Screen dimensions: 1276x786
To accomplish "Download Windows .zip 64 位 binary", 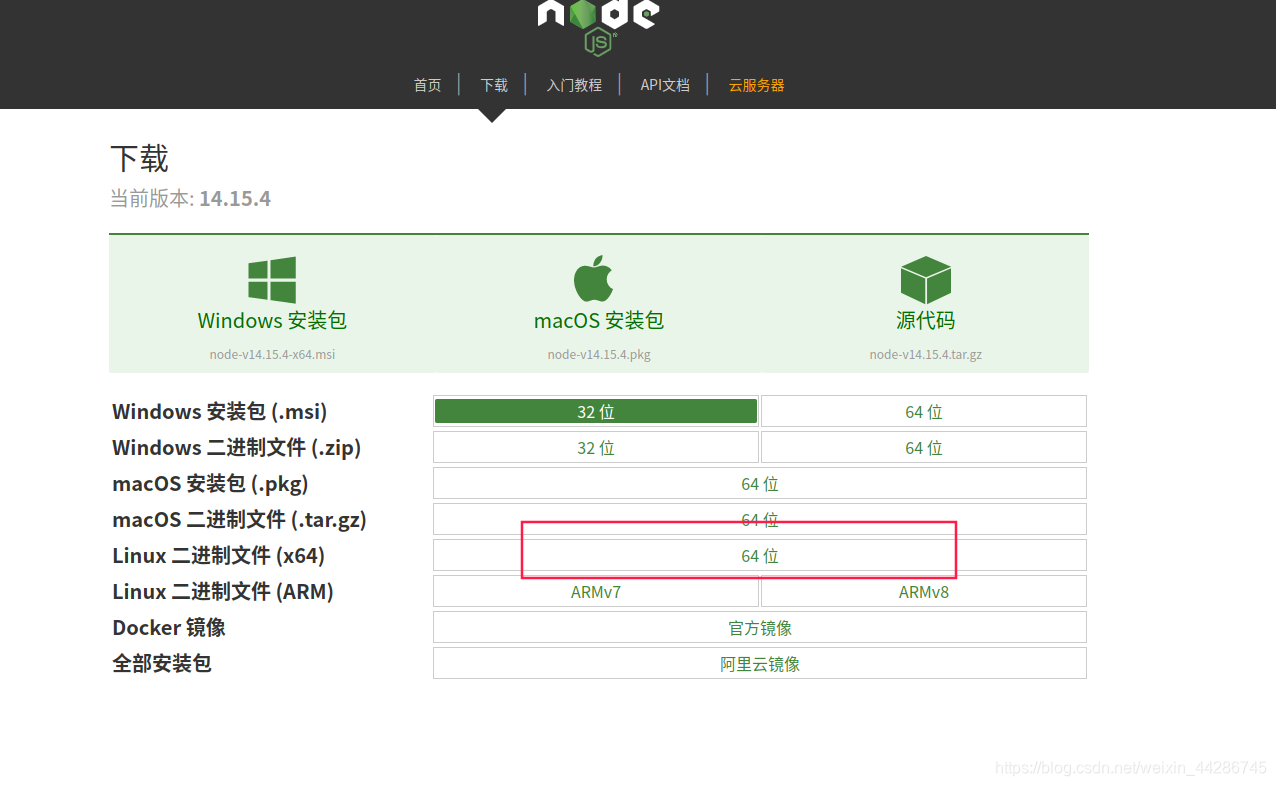I will click(924, 447).
